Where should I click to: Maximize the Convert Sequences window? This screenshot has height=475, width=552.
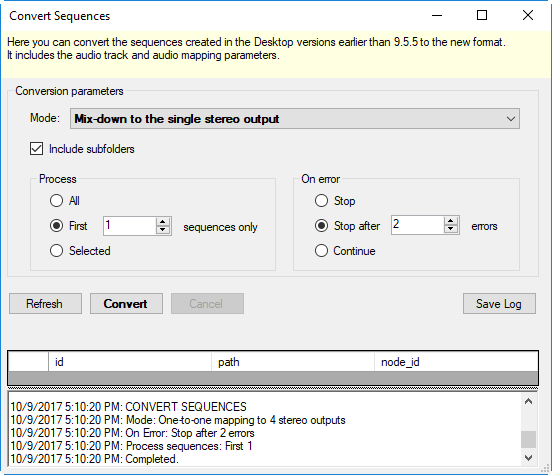pos(482,15)
